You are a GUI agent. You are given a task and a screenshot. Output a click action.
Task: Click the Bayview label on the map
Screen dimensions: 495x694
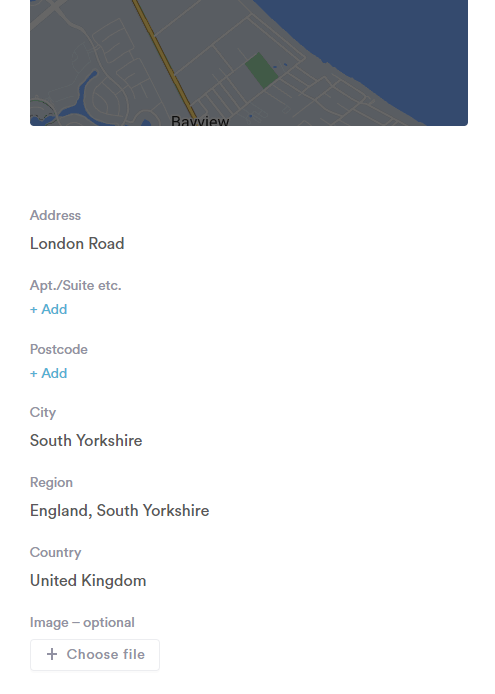[x=200, y=120]
